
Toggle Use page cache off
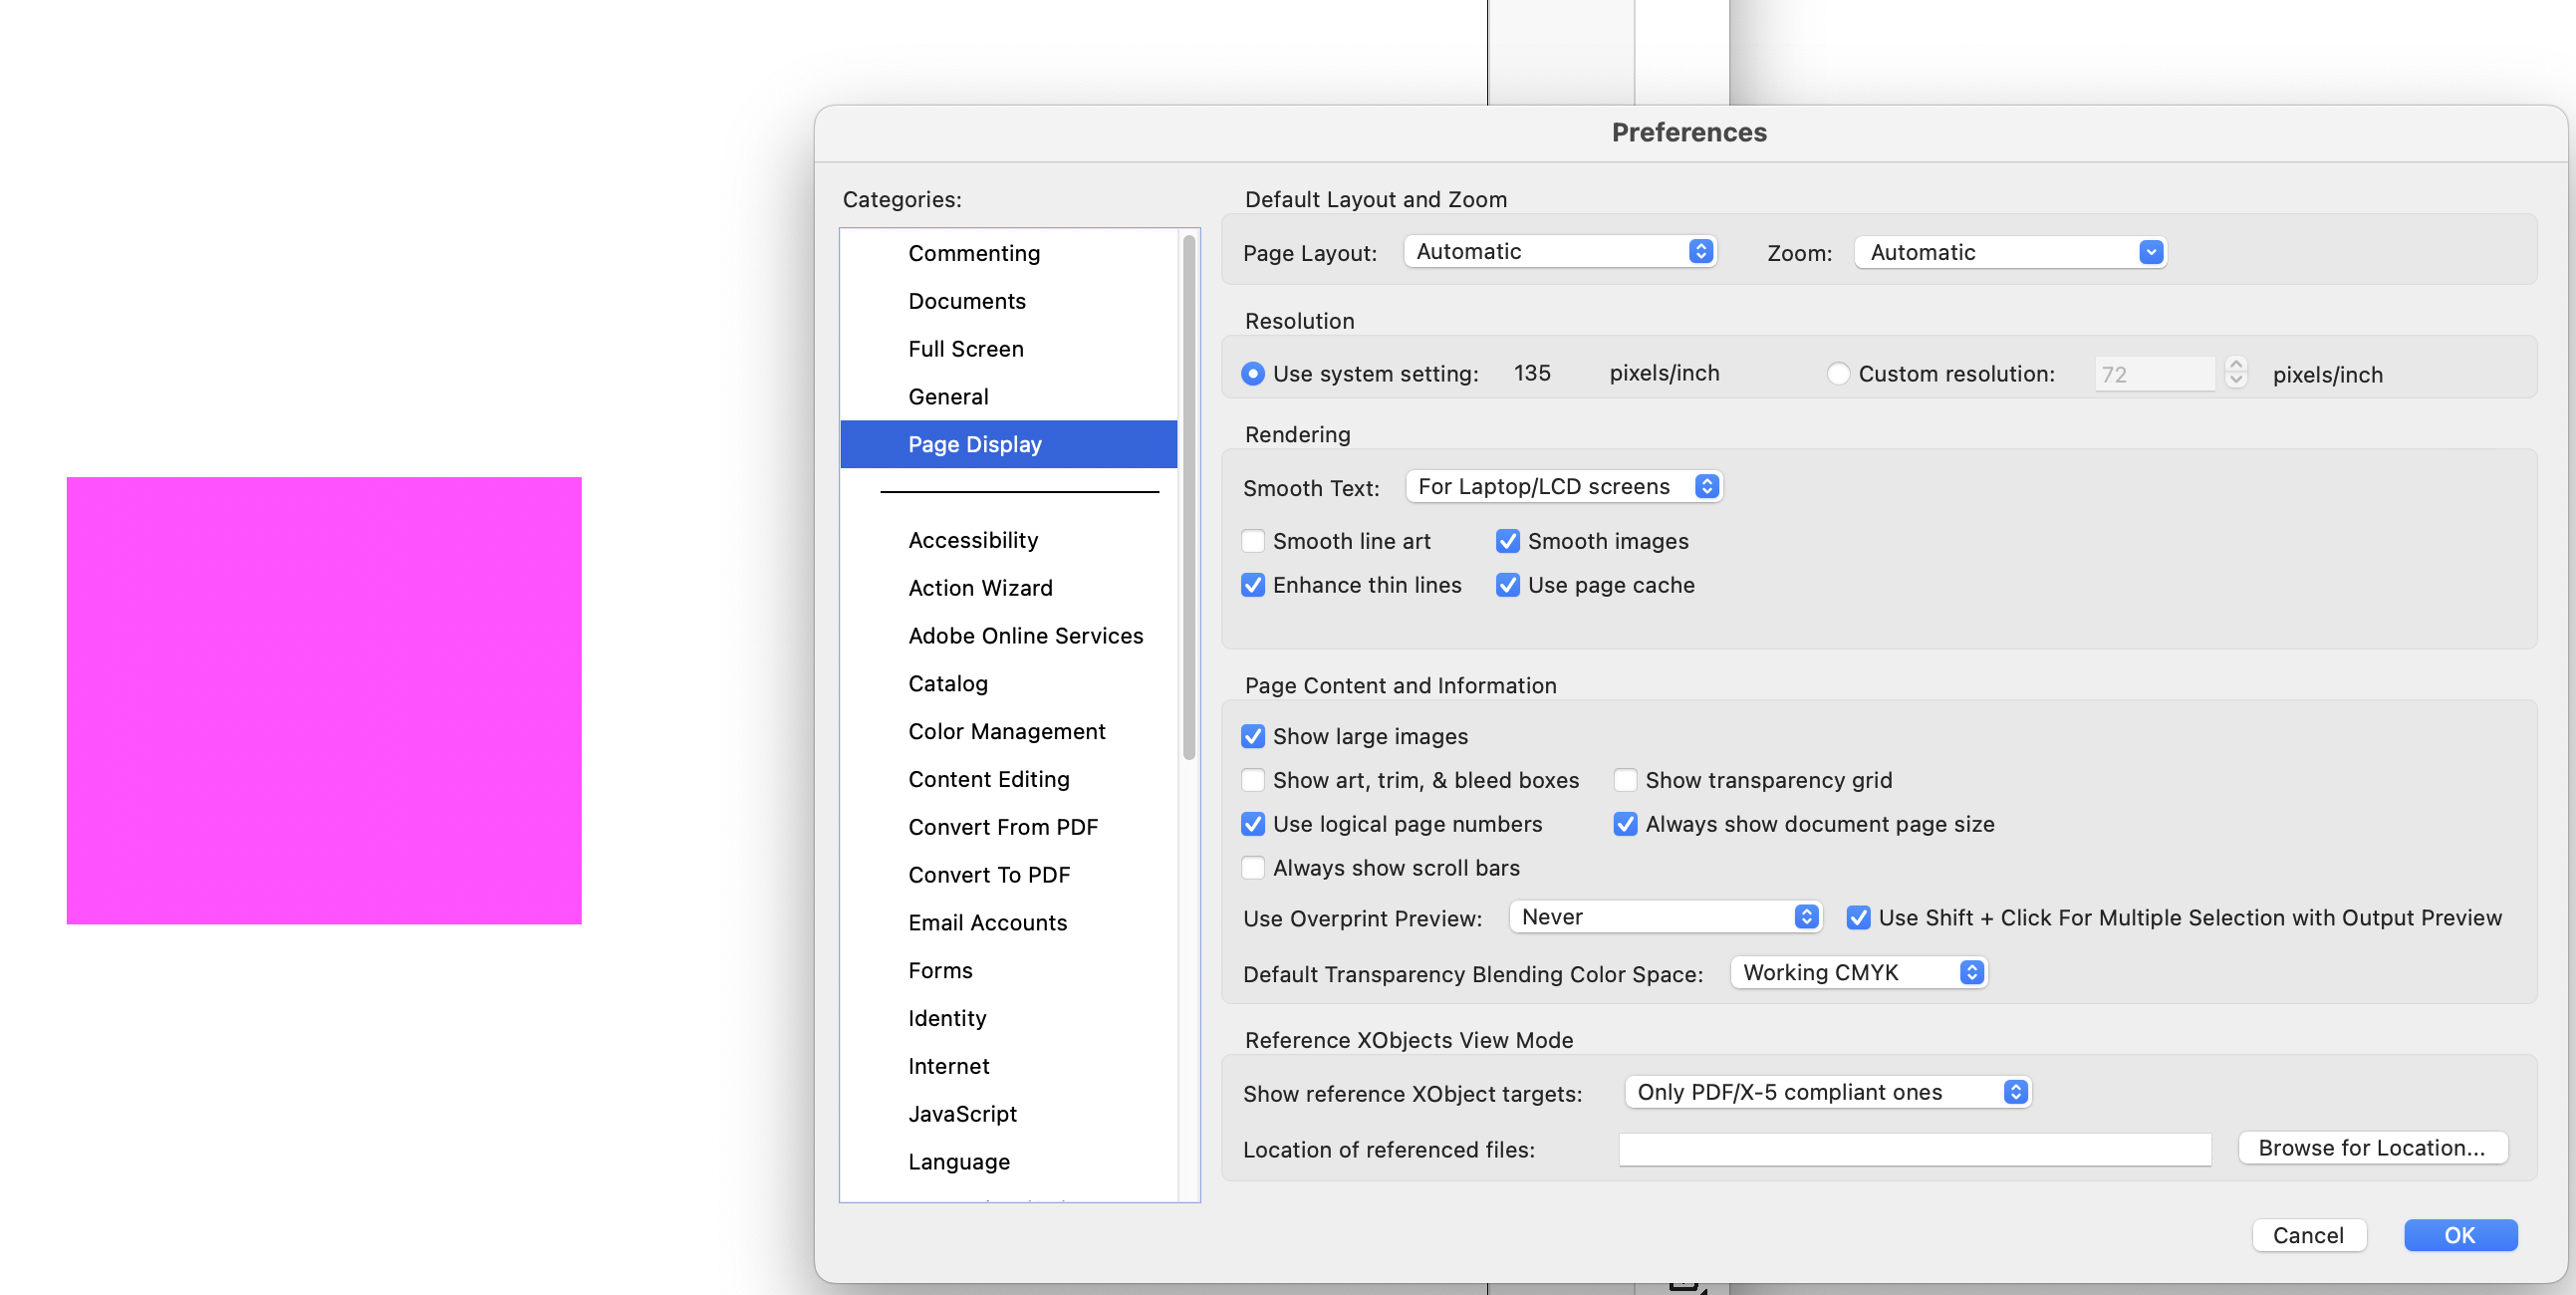tap(1508, 585)
